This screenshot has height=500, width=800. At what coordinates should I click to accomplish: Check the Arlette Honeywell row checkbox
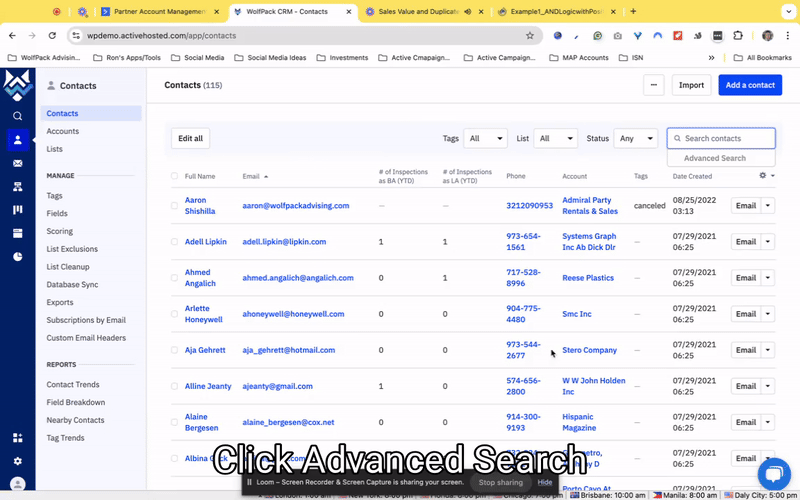click(x=174, y=314)
